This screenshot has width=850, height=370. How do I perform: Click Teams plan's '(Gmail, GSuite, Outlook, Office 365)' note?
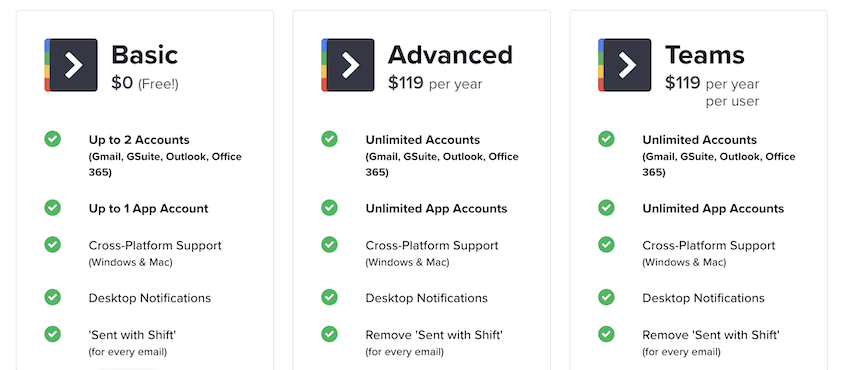click(719, 164)
